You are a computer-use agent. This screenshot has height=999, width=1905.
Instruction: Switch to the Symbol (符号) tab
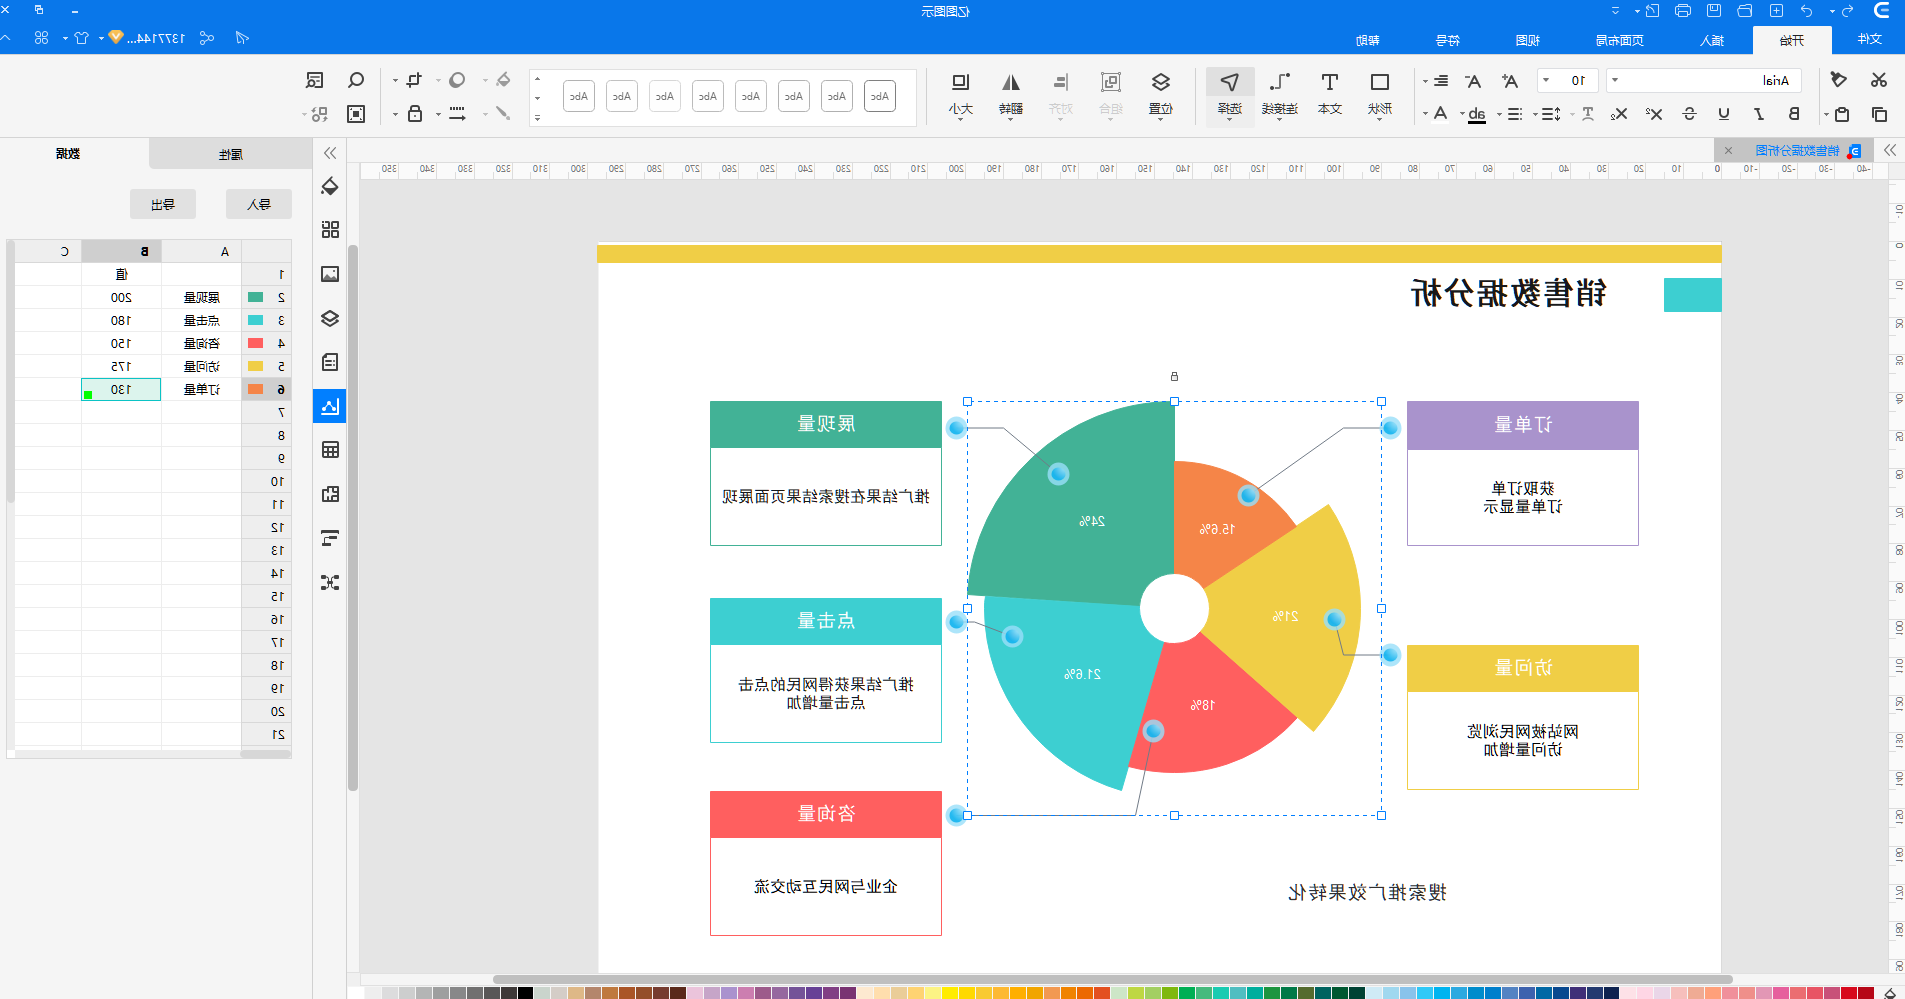pyautogui.click(x=1448, y=41)
